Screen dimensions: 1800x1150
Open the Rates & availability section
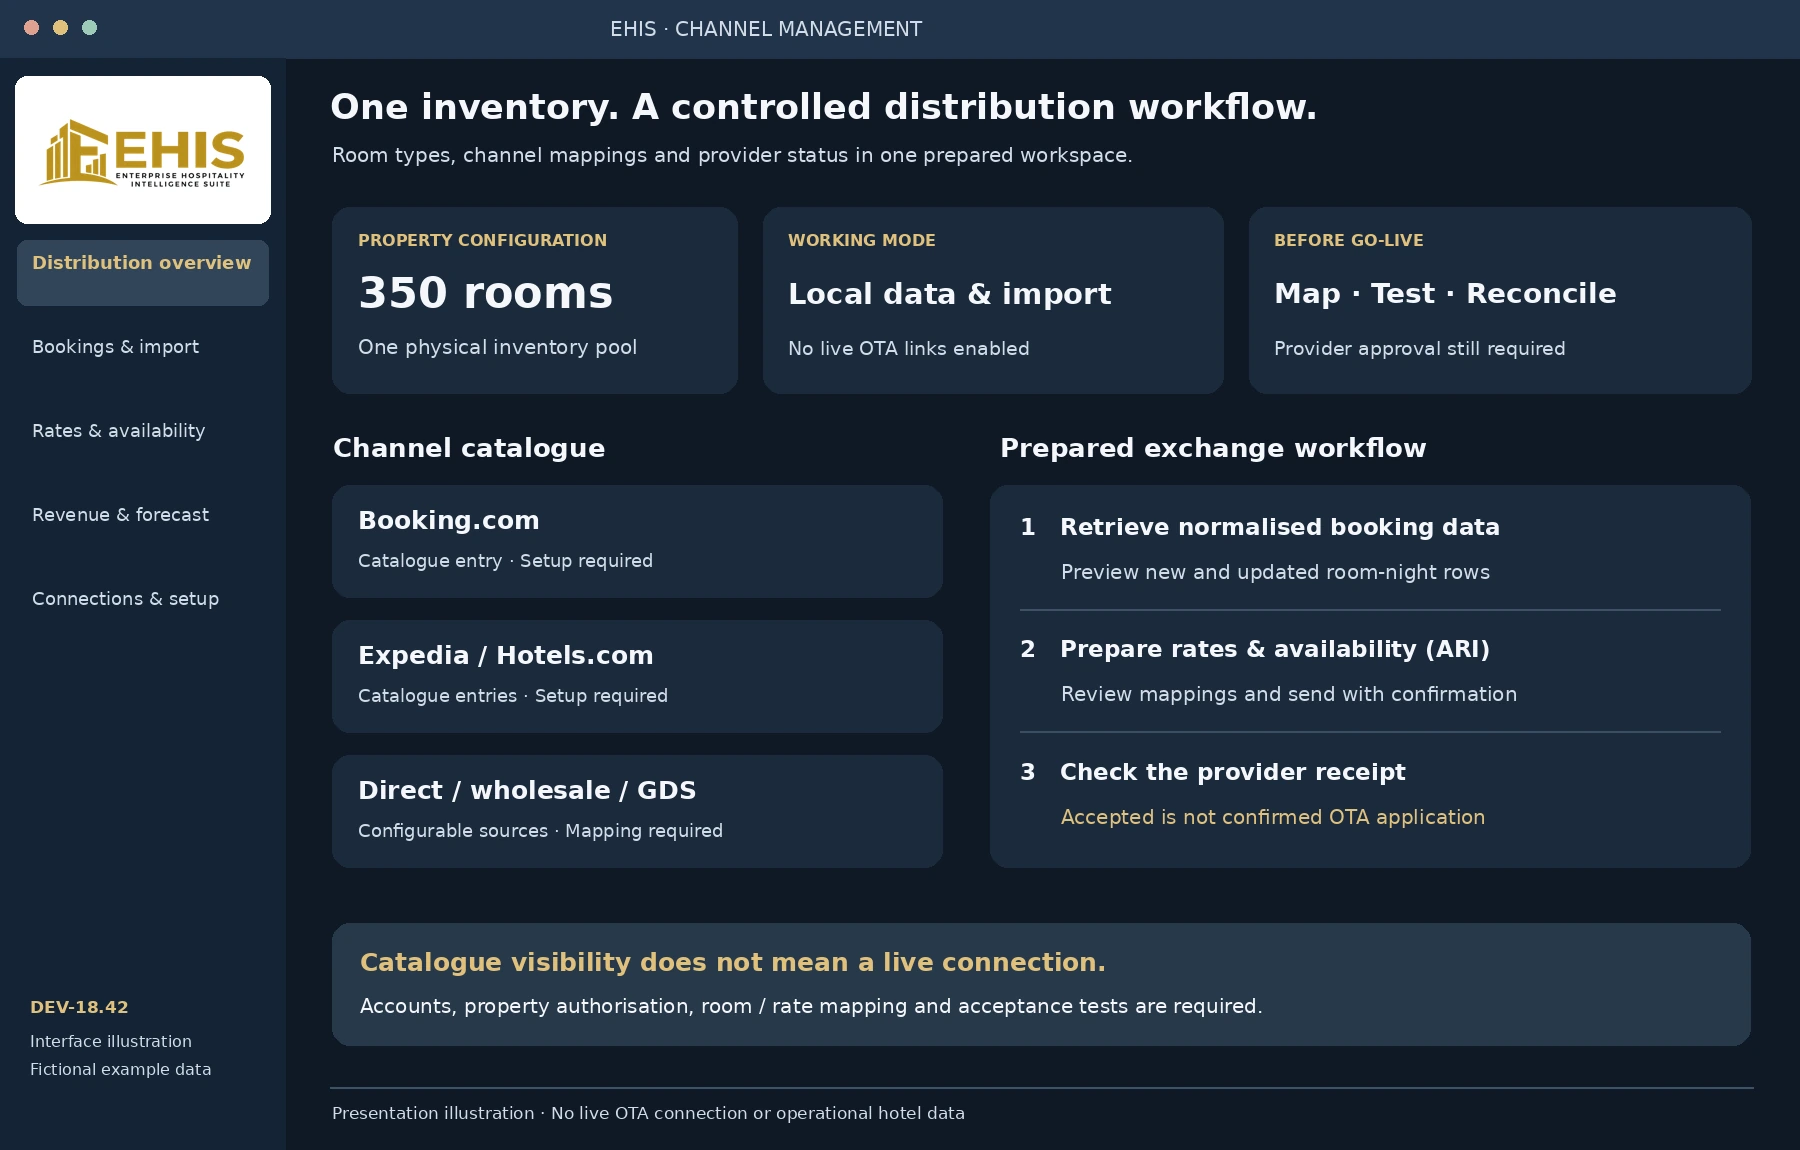tap(118, 431)
